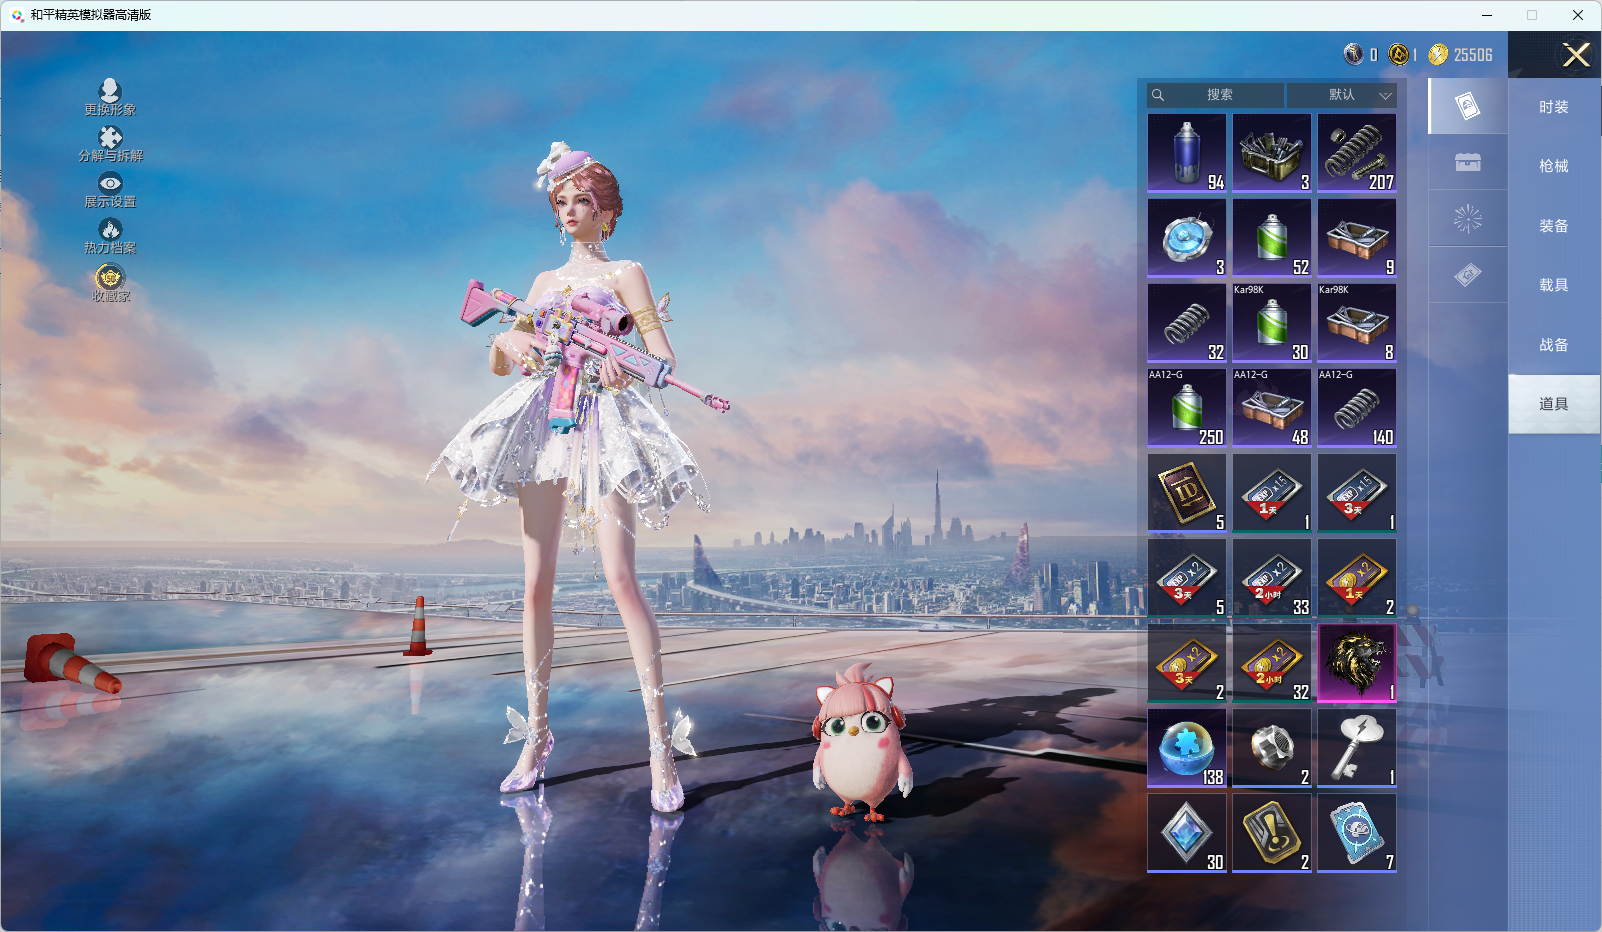Viewport: 1602px width, 932px height.
Task: Switch to the 枪械 firearms tab
Action: [x=1554, y=166]
